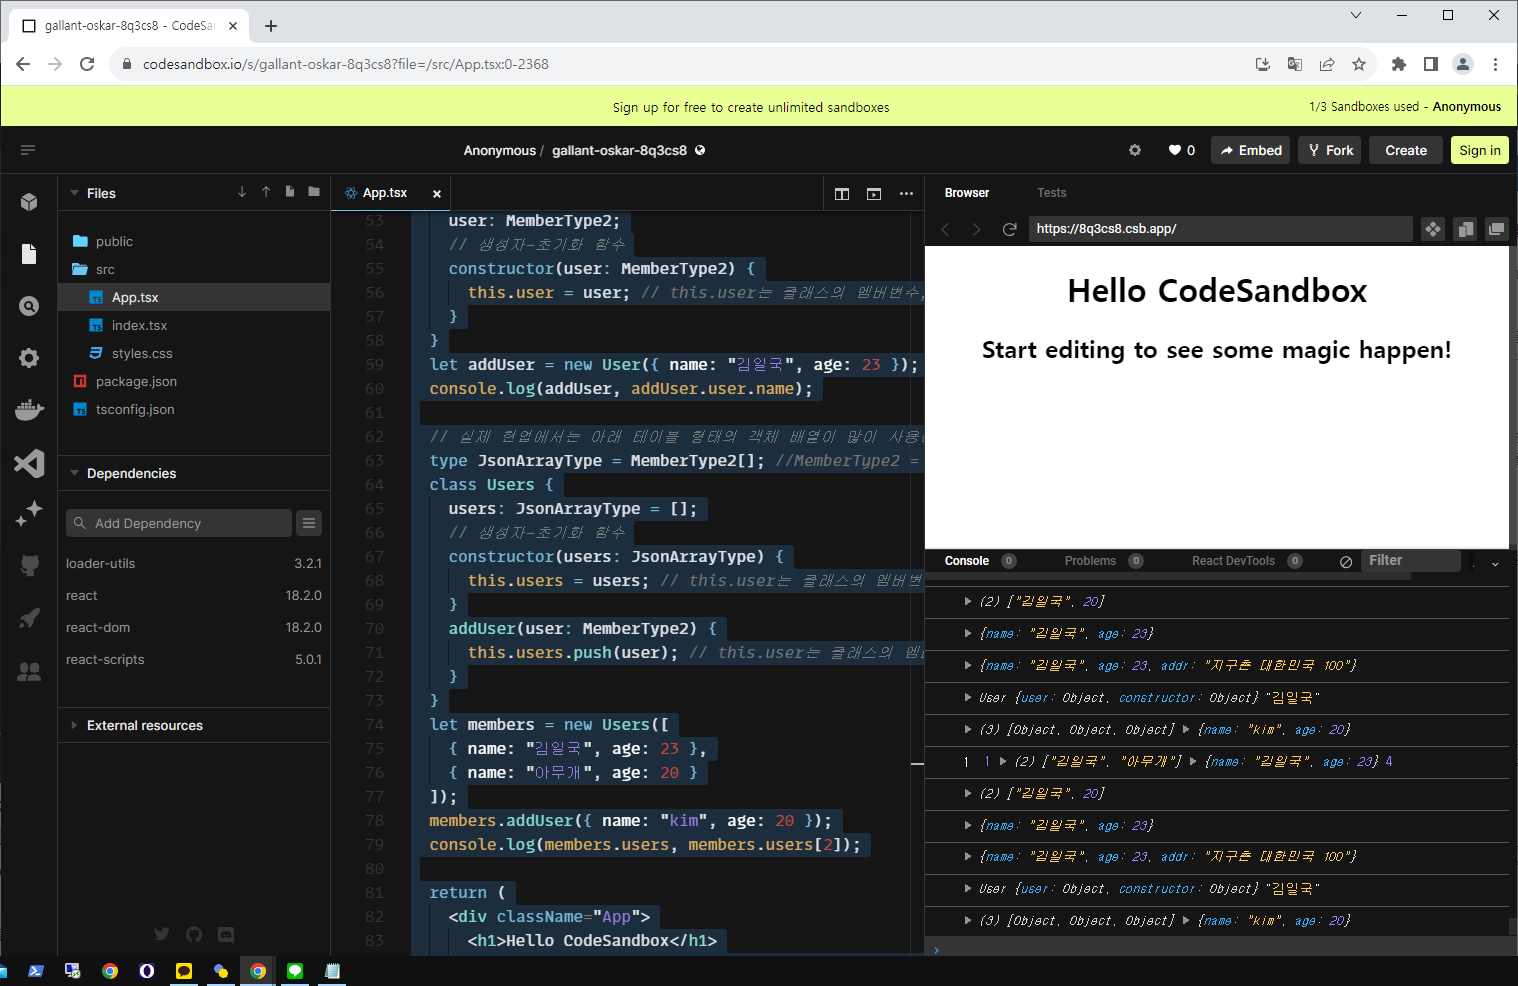The height and width of the screenshot is (986, 1518).
Task: Click download arrow icon in Files header
Action: click(242, 192)
